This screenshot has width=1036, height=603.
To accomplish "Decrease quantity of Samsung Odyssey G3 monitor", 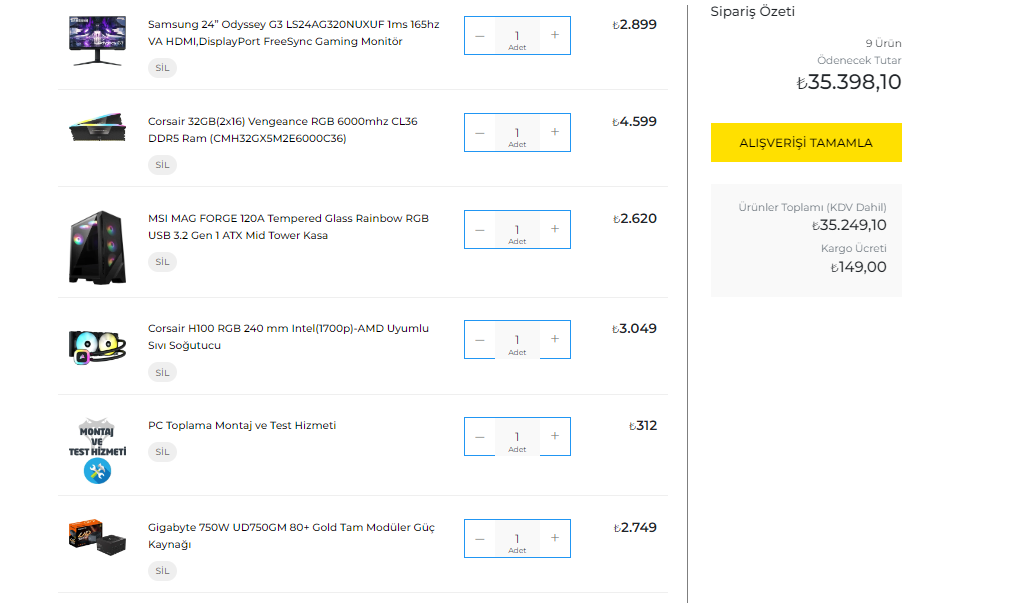I will [x=480, y=35].
